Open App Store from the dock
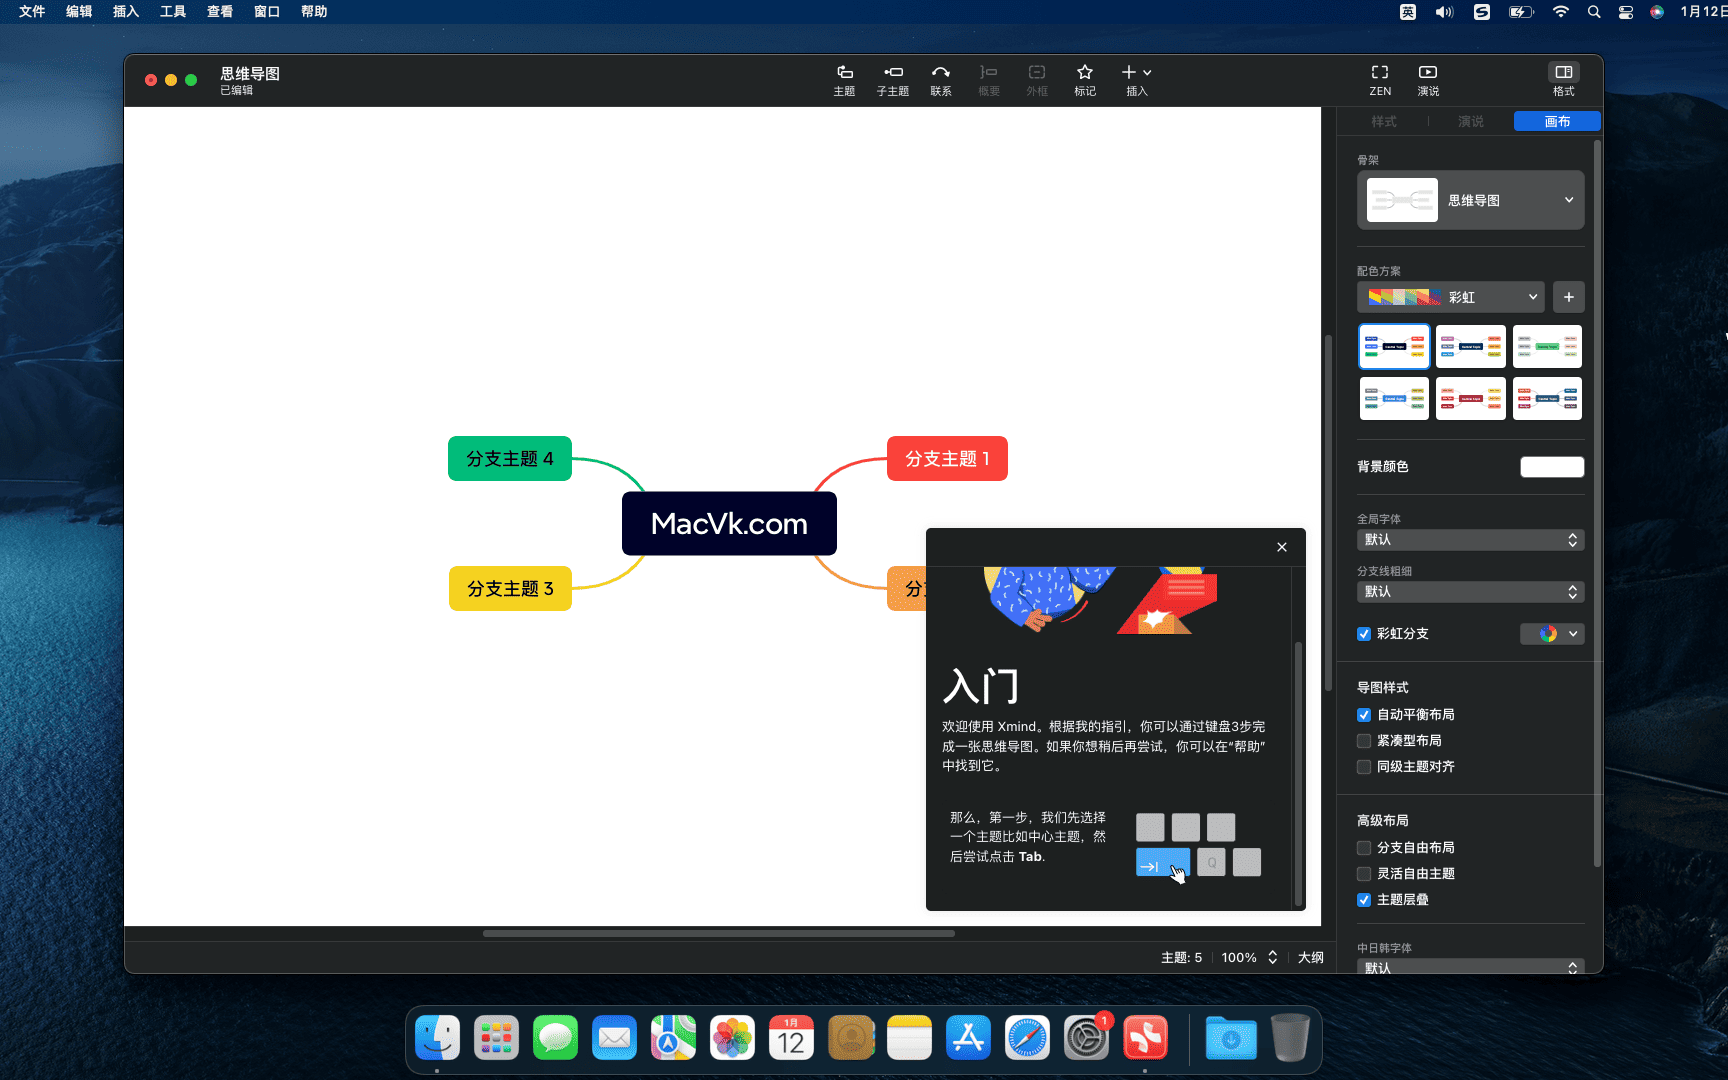1728x1080 pixels. pyautogui.click(x=968, y=1038)
